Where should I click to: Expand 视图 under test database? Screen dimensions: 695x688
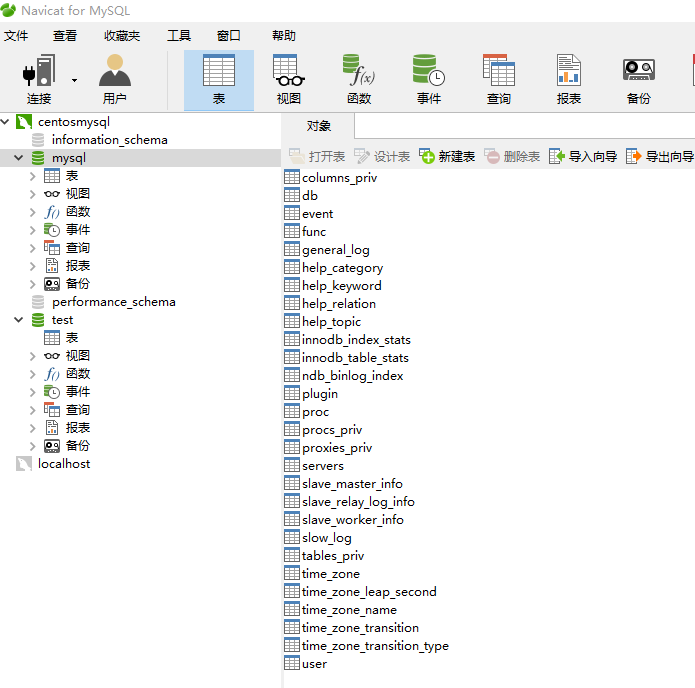[x=32, y=356]
